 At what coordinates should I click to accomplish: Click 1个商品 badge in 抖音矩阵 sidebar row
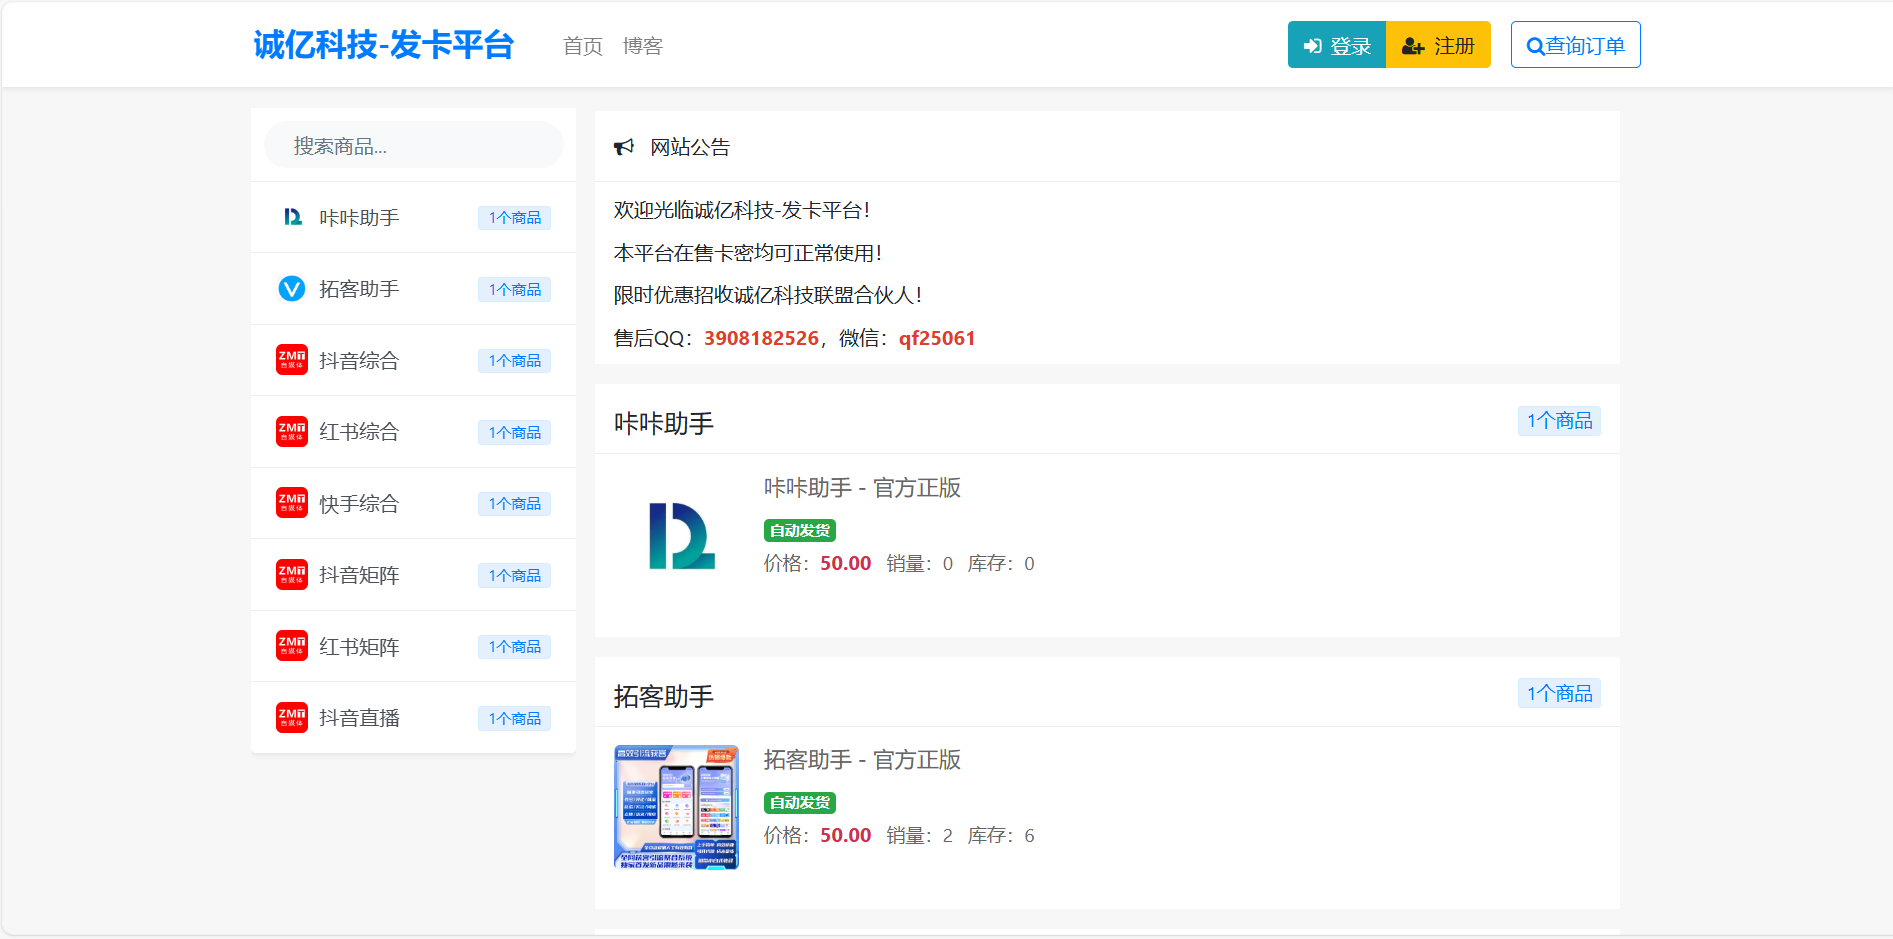[x=514, y=576]
